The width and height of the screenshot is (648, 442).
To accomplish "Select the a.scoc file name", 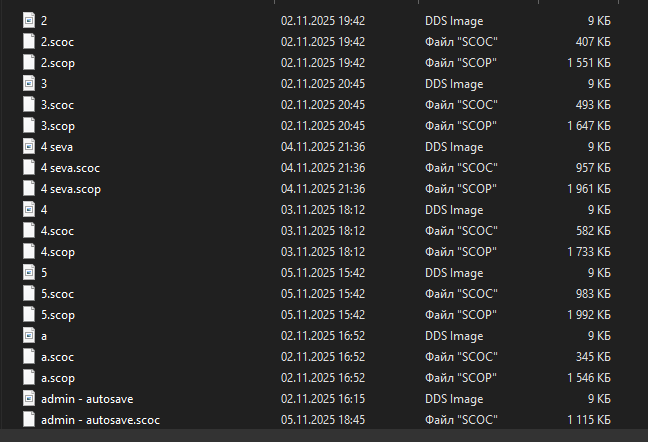I will tap(58, 356).
